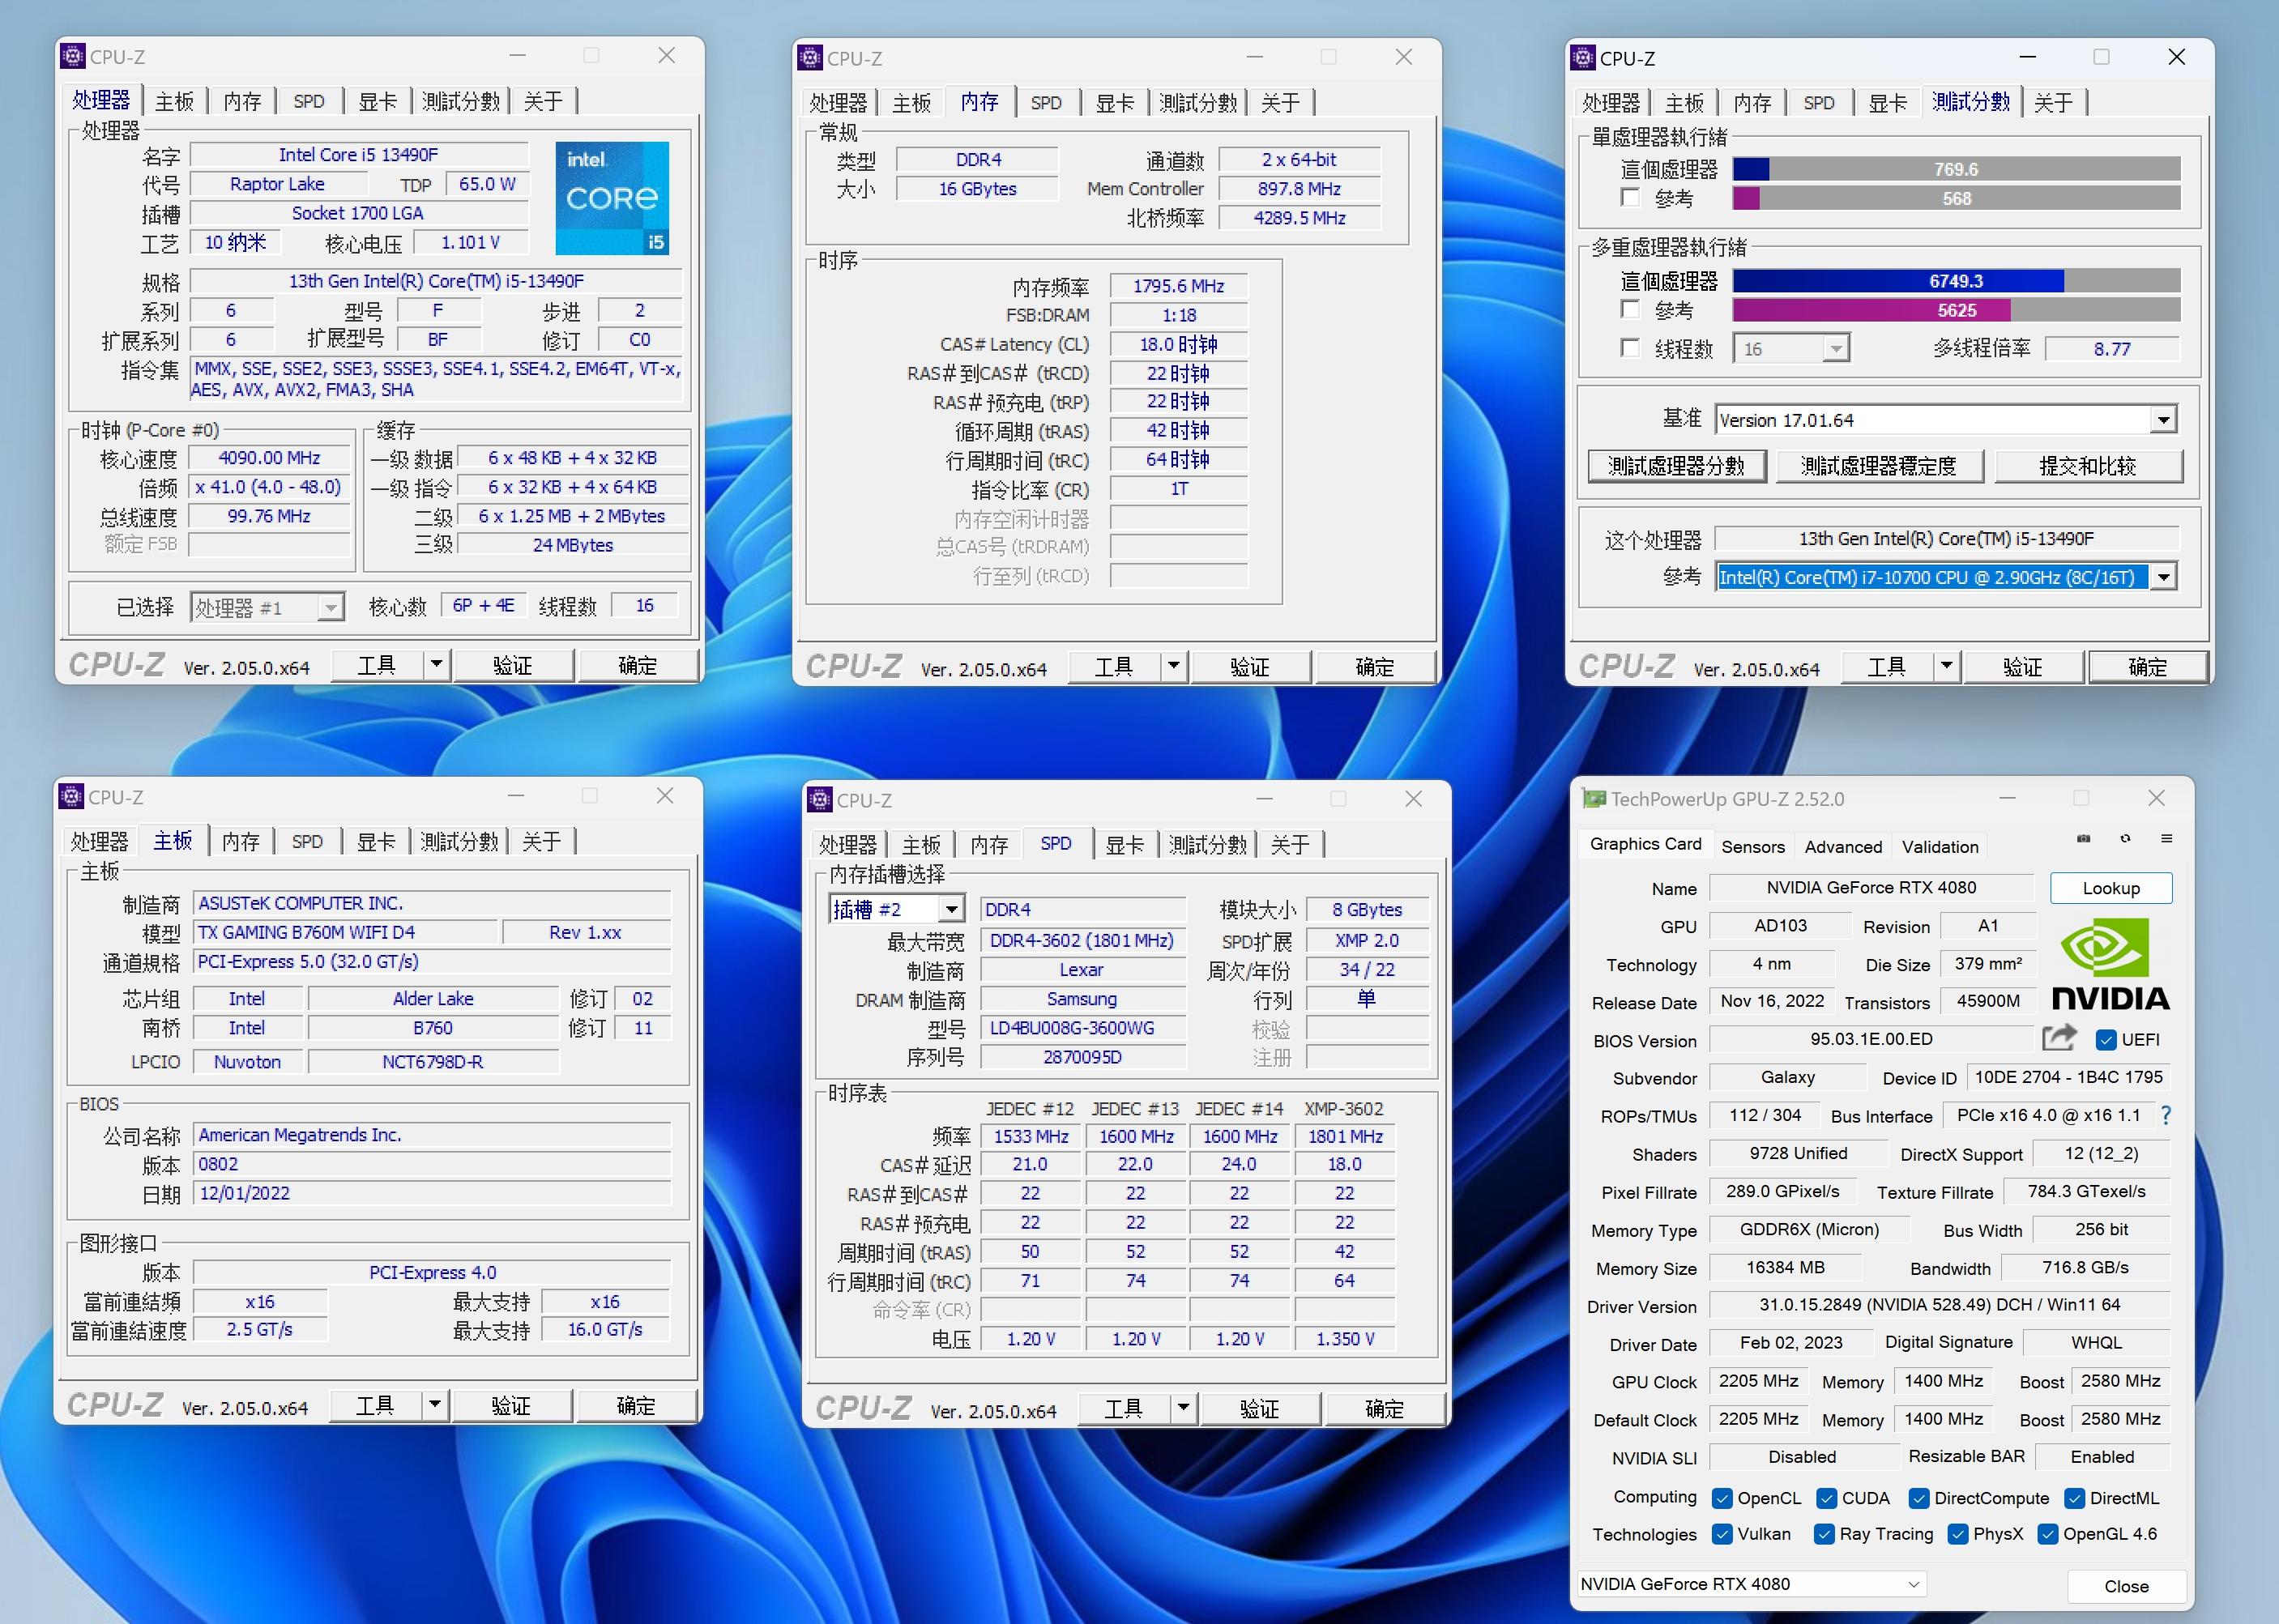Open the memory slot #2 dropdown

(x=951, y=909)
